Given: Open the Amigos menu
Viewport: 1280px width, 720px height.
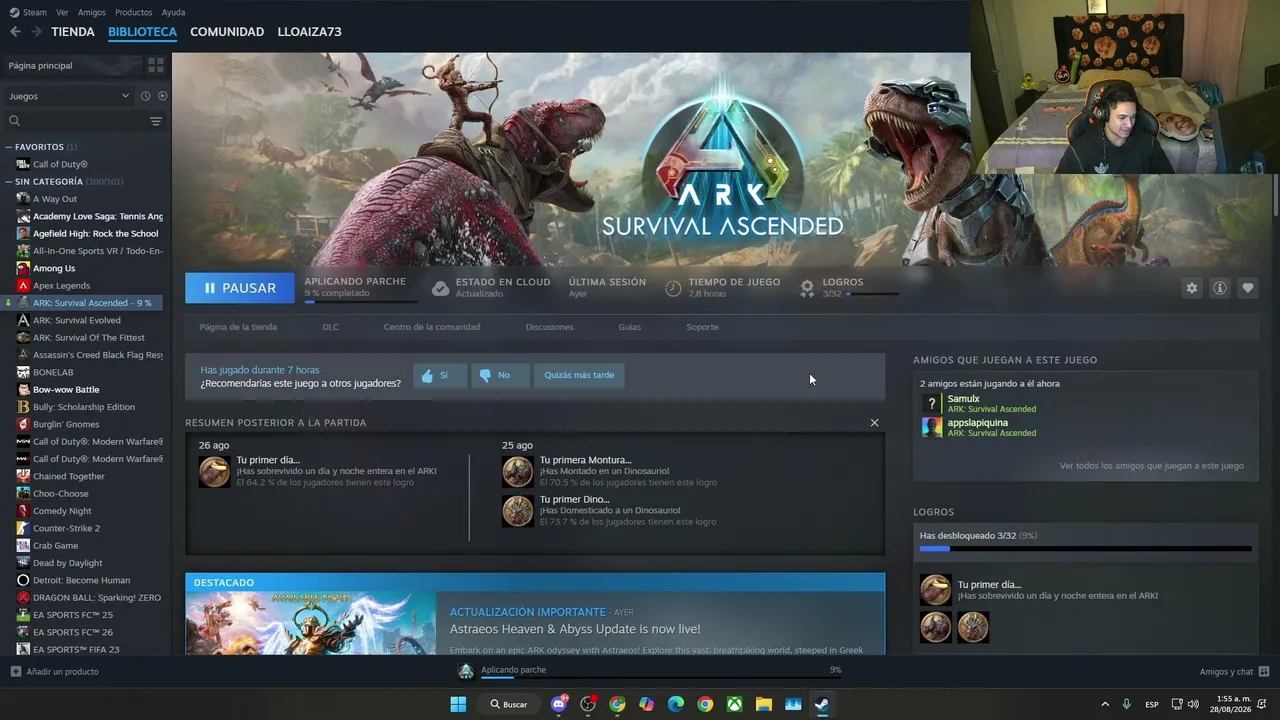Looking at the screenshot, I should [92, 12].
